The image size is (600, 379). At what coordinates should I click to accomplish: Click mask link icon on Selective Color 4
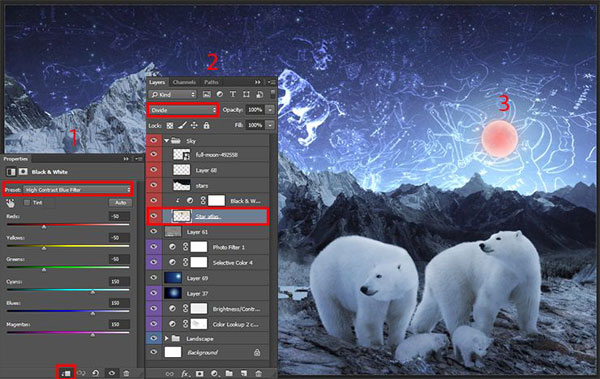coord(186,262)
